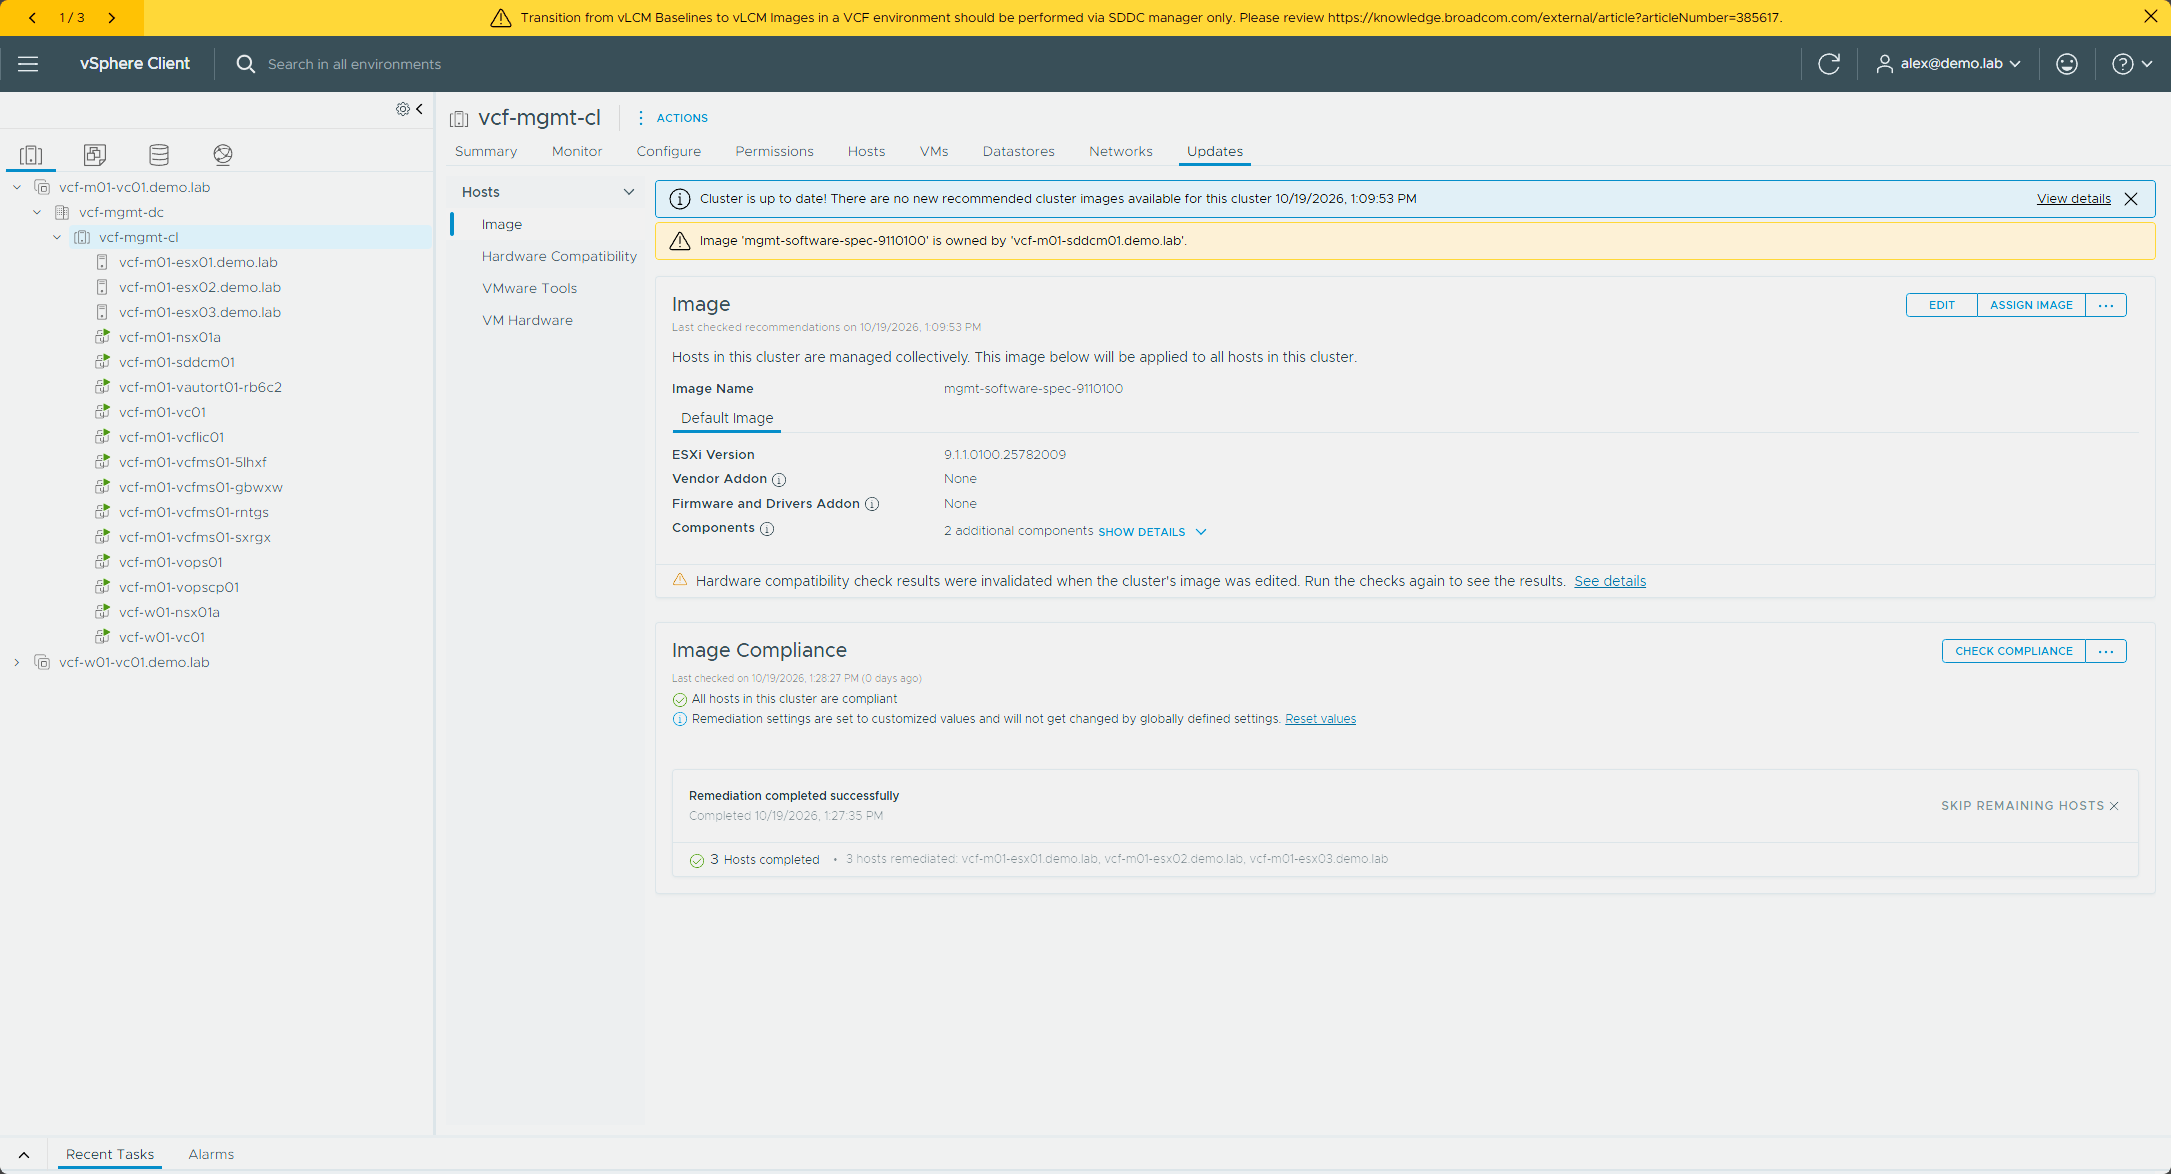This screenshot has width=2171, height=1174.
Task: Open the Summary tab
Action: point(486,151)
